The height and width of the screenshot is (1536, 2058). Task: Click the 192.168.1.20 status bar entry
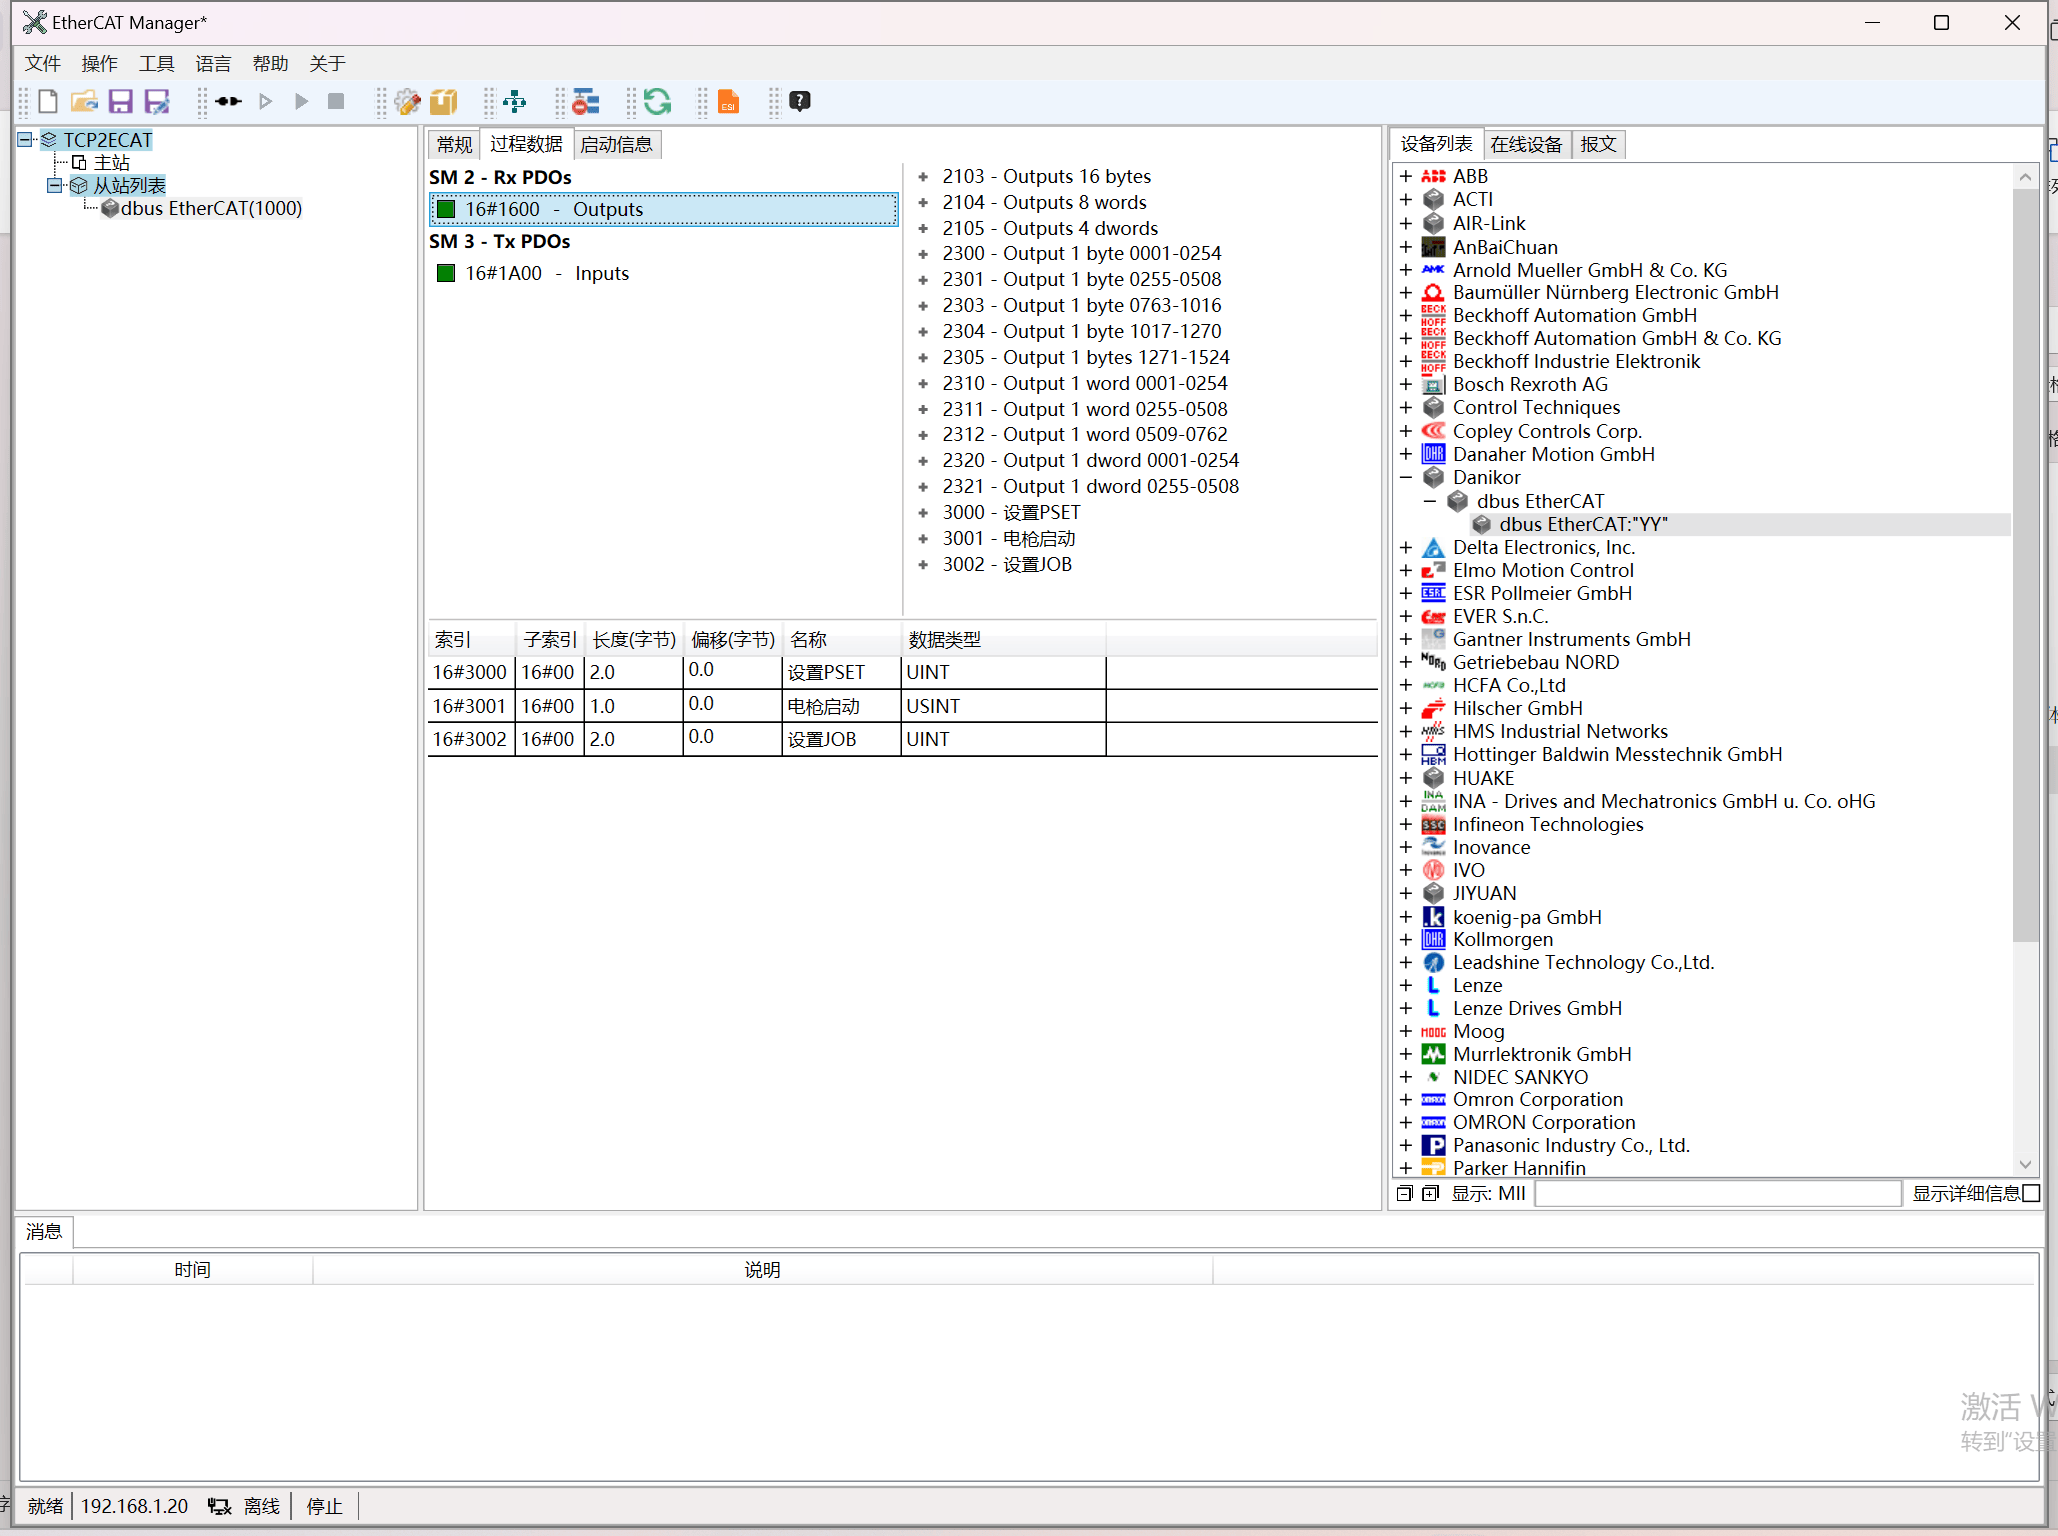coord(134,1506)
